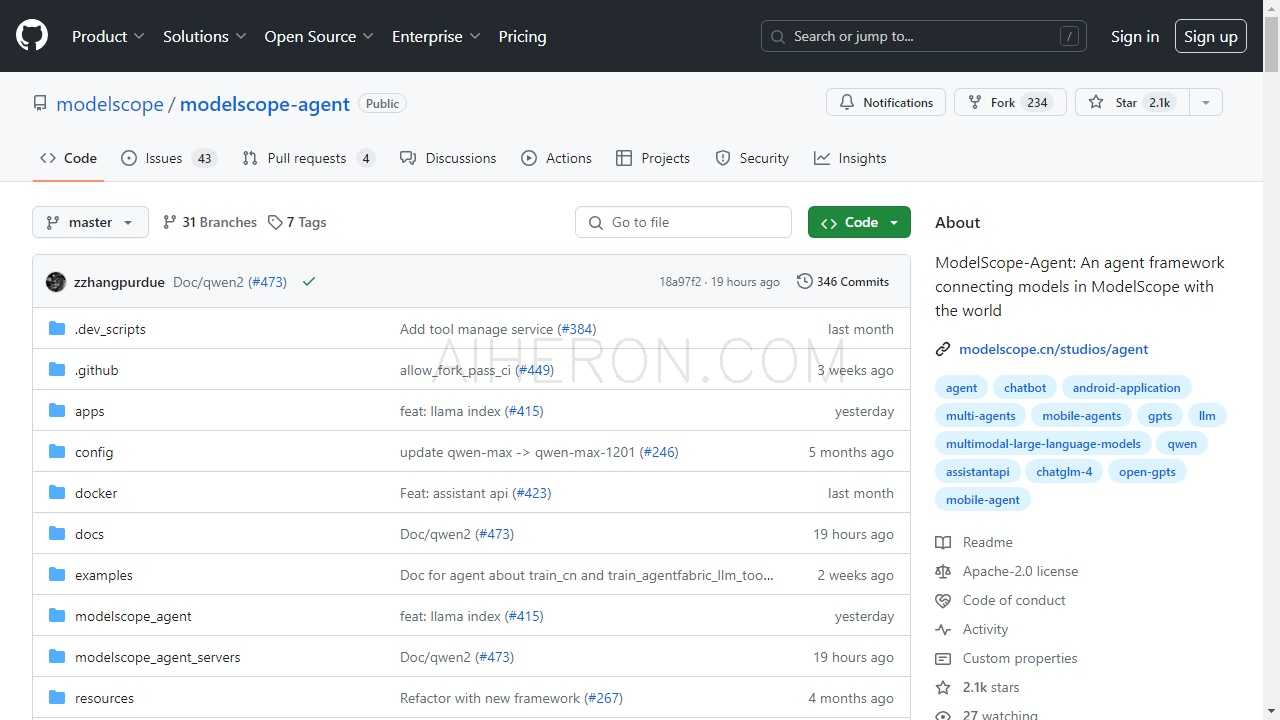Open the resources folder
Image resolution: width=1280 pixels, height=720 pixels.
point(104,698)
